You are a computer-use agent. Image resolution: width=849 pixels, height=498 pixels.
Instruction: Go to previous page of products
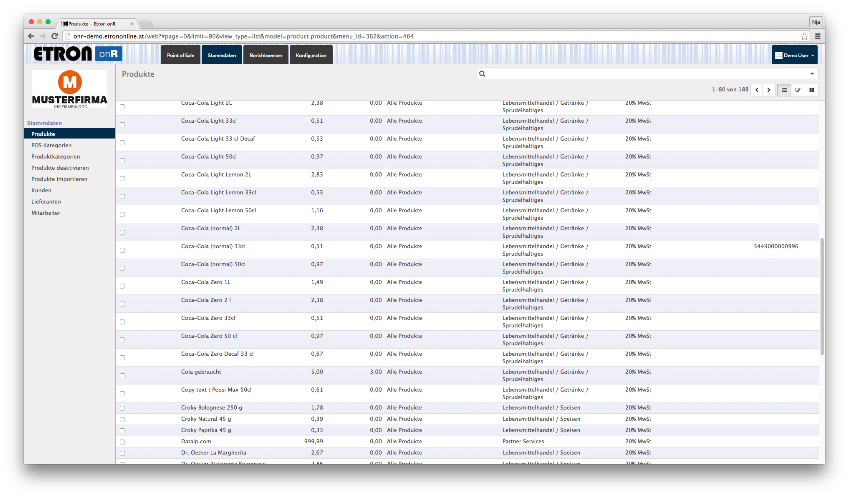(756, 90)
